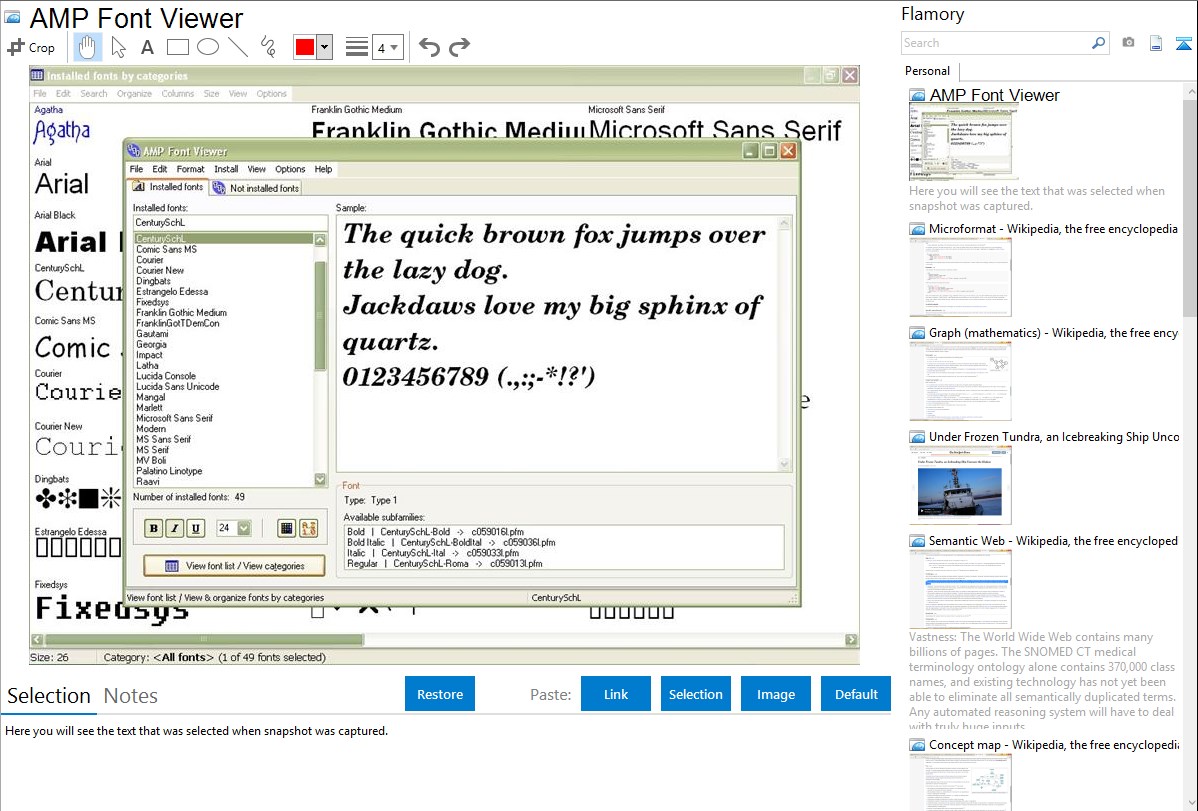
Task: Open the Microformat Wikipedia snapshot thumbnail
Action: tap(960, 277)
